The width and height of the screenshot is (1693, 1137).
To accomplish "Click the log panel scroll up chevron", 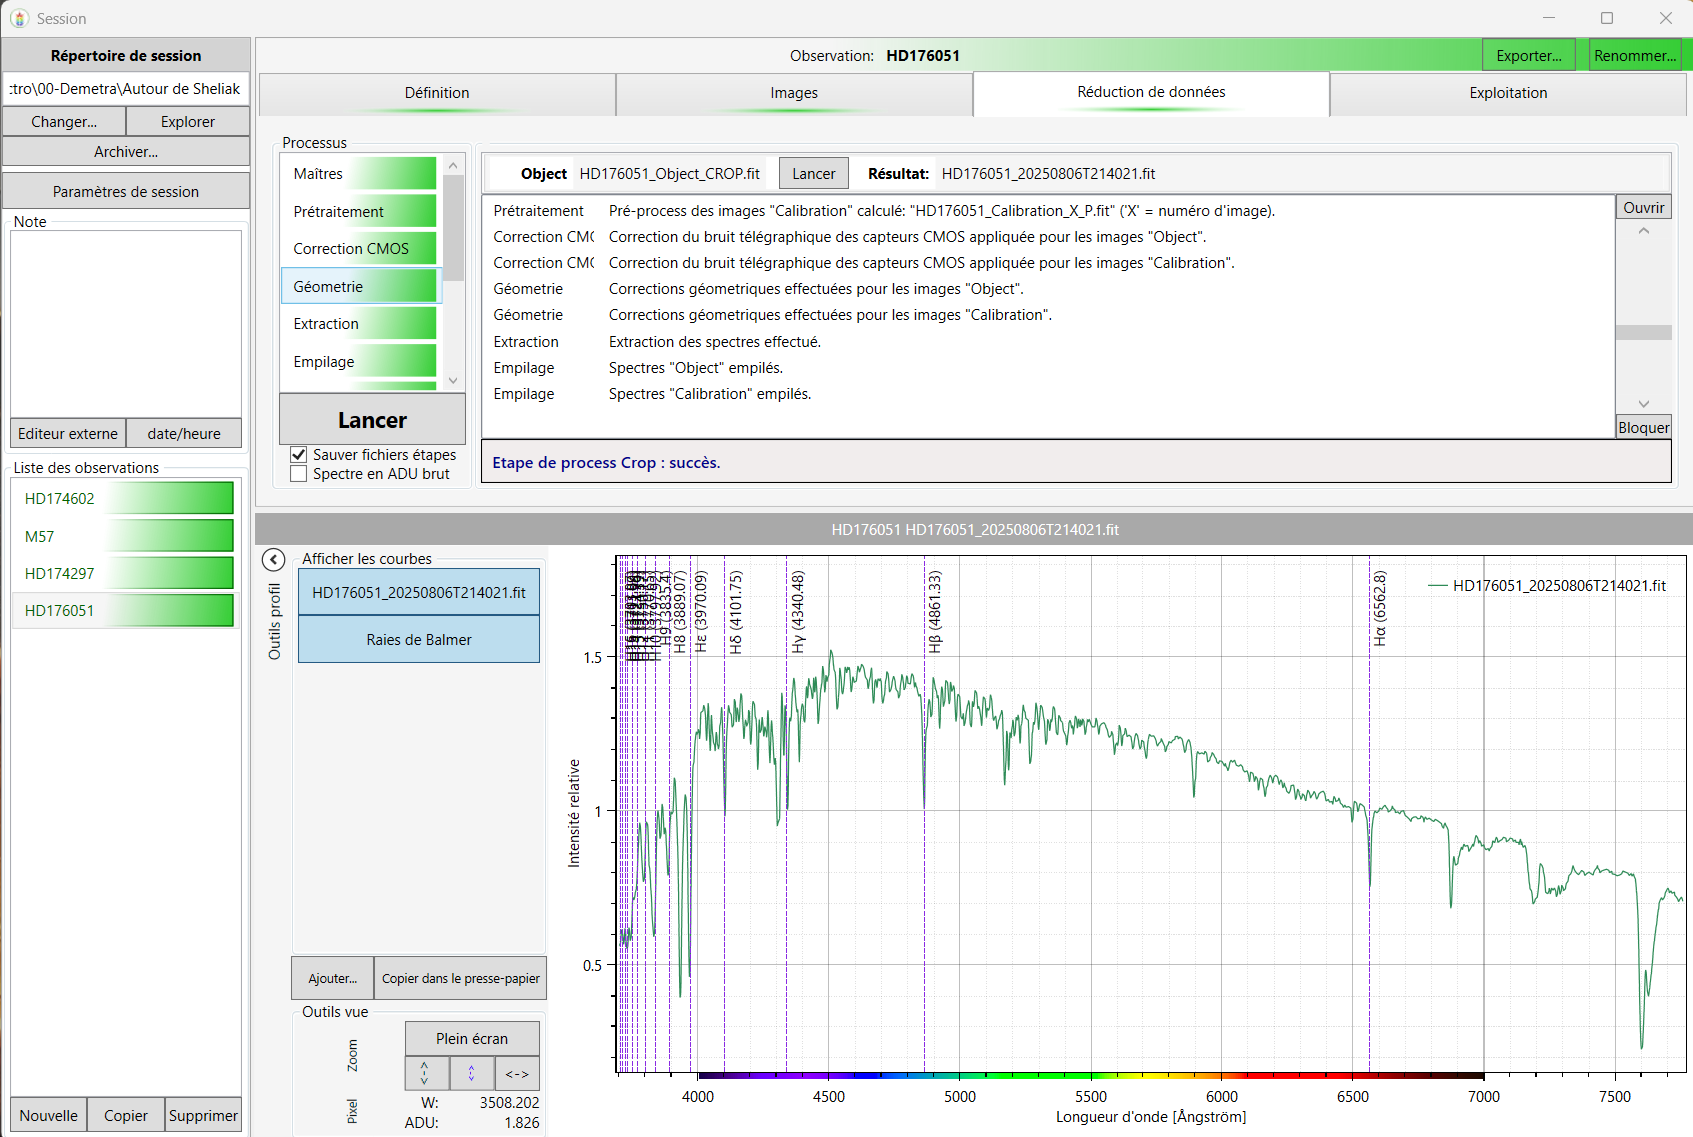I will click(1643, 231).
